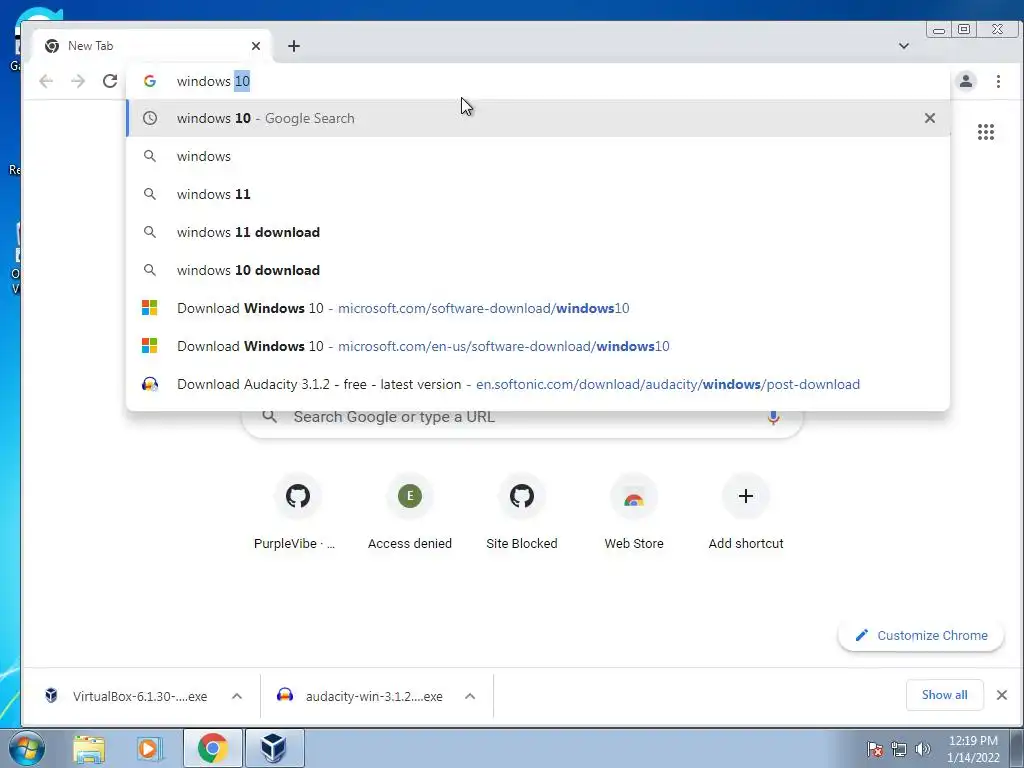Open the volume speaker tray icon
Viewport: 1024px width, 768px height.
923,748
